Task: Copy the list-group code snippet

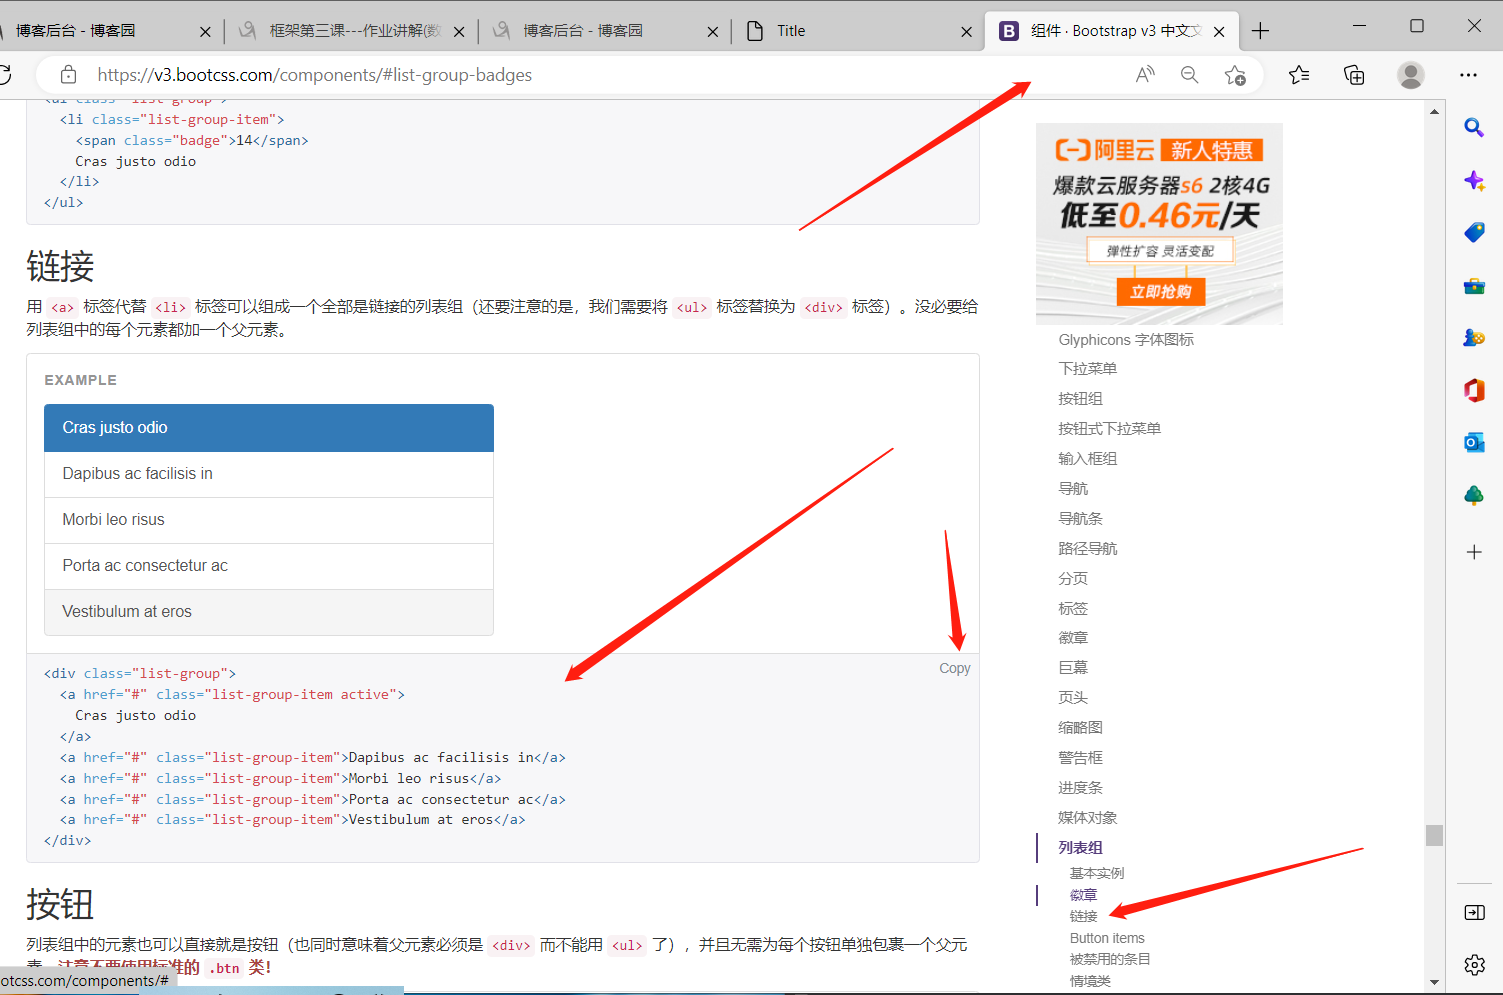Action: click(x=954, y=668)
